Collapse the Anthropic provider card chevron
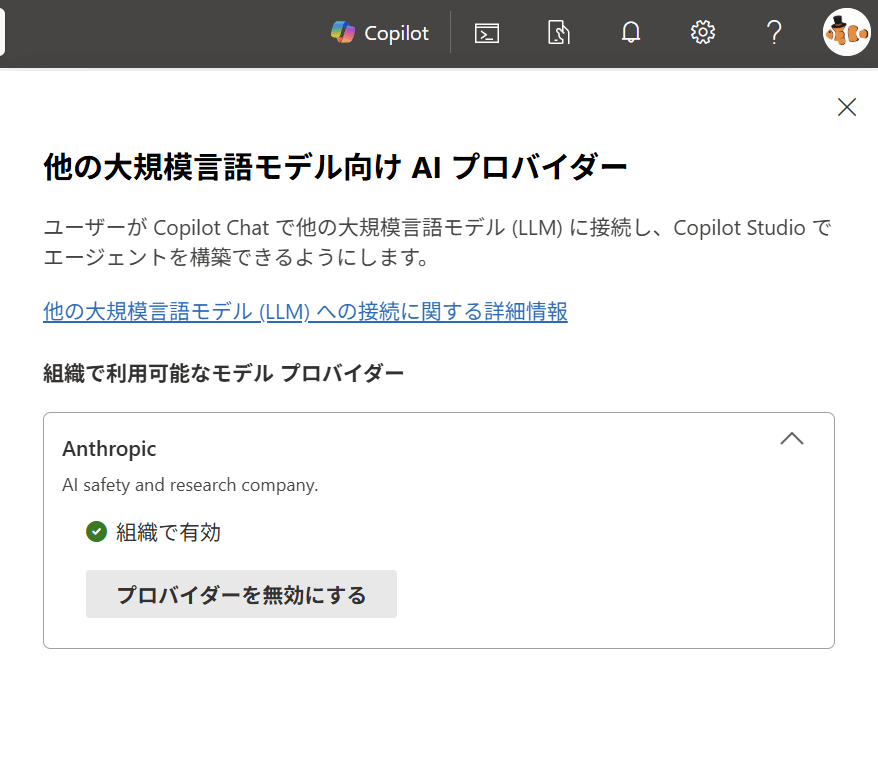The width and height of the screenshot is (878, 782). tap(792, 439)
